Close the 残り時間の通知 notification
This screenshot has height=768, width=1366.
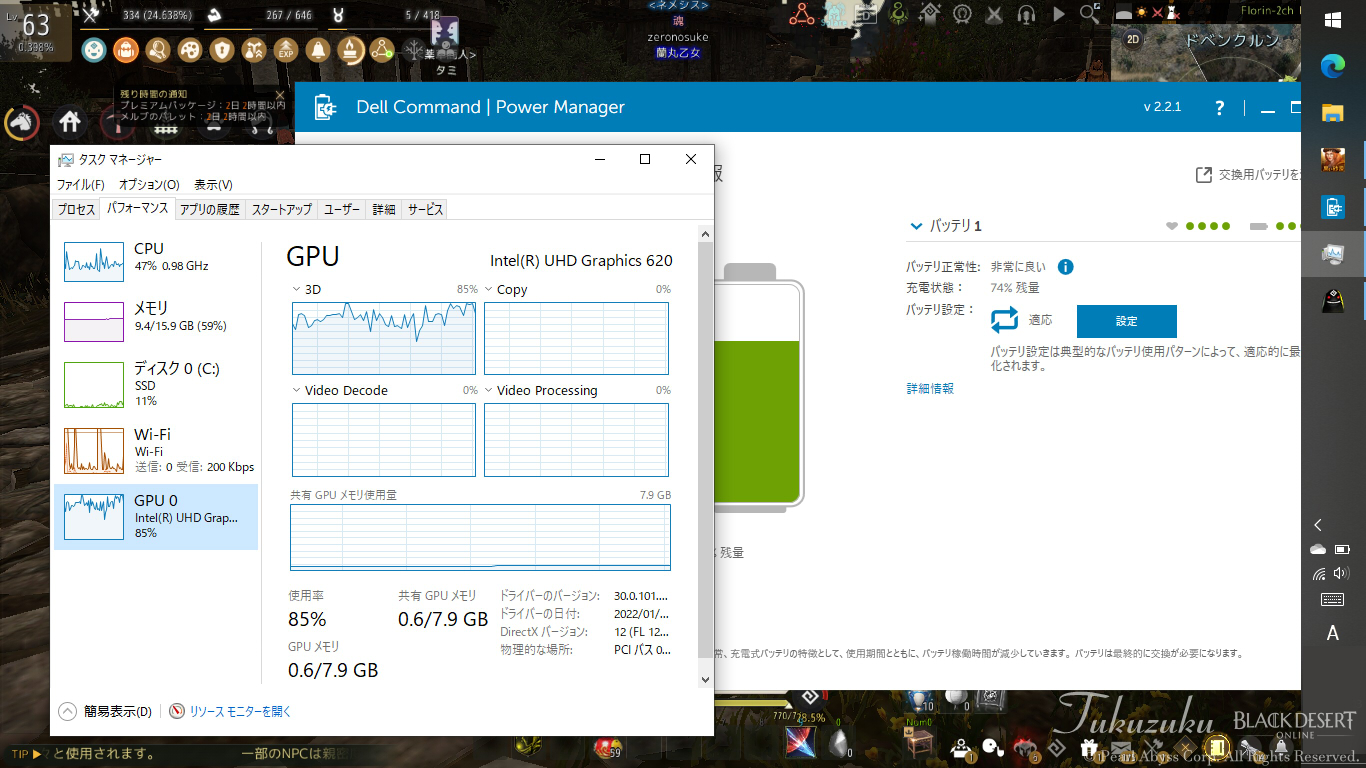click(280, 96)
